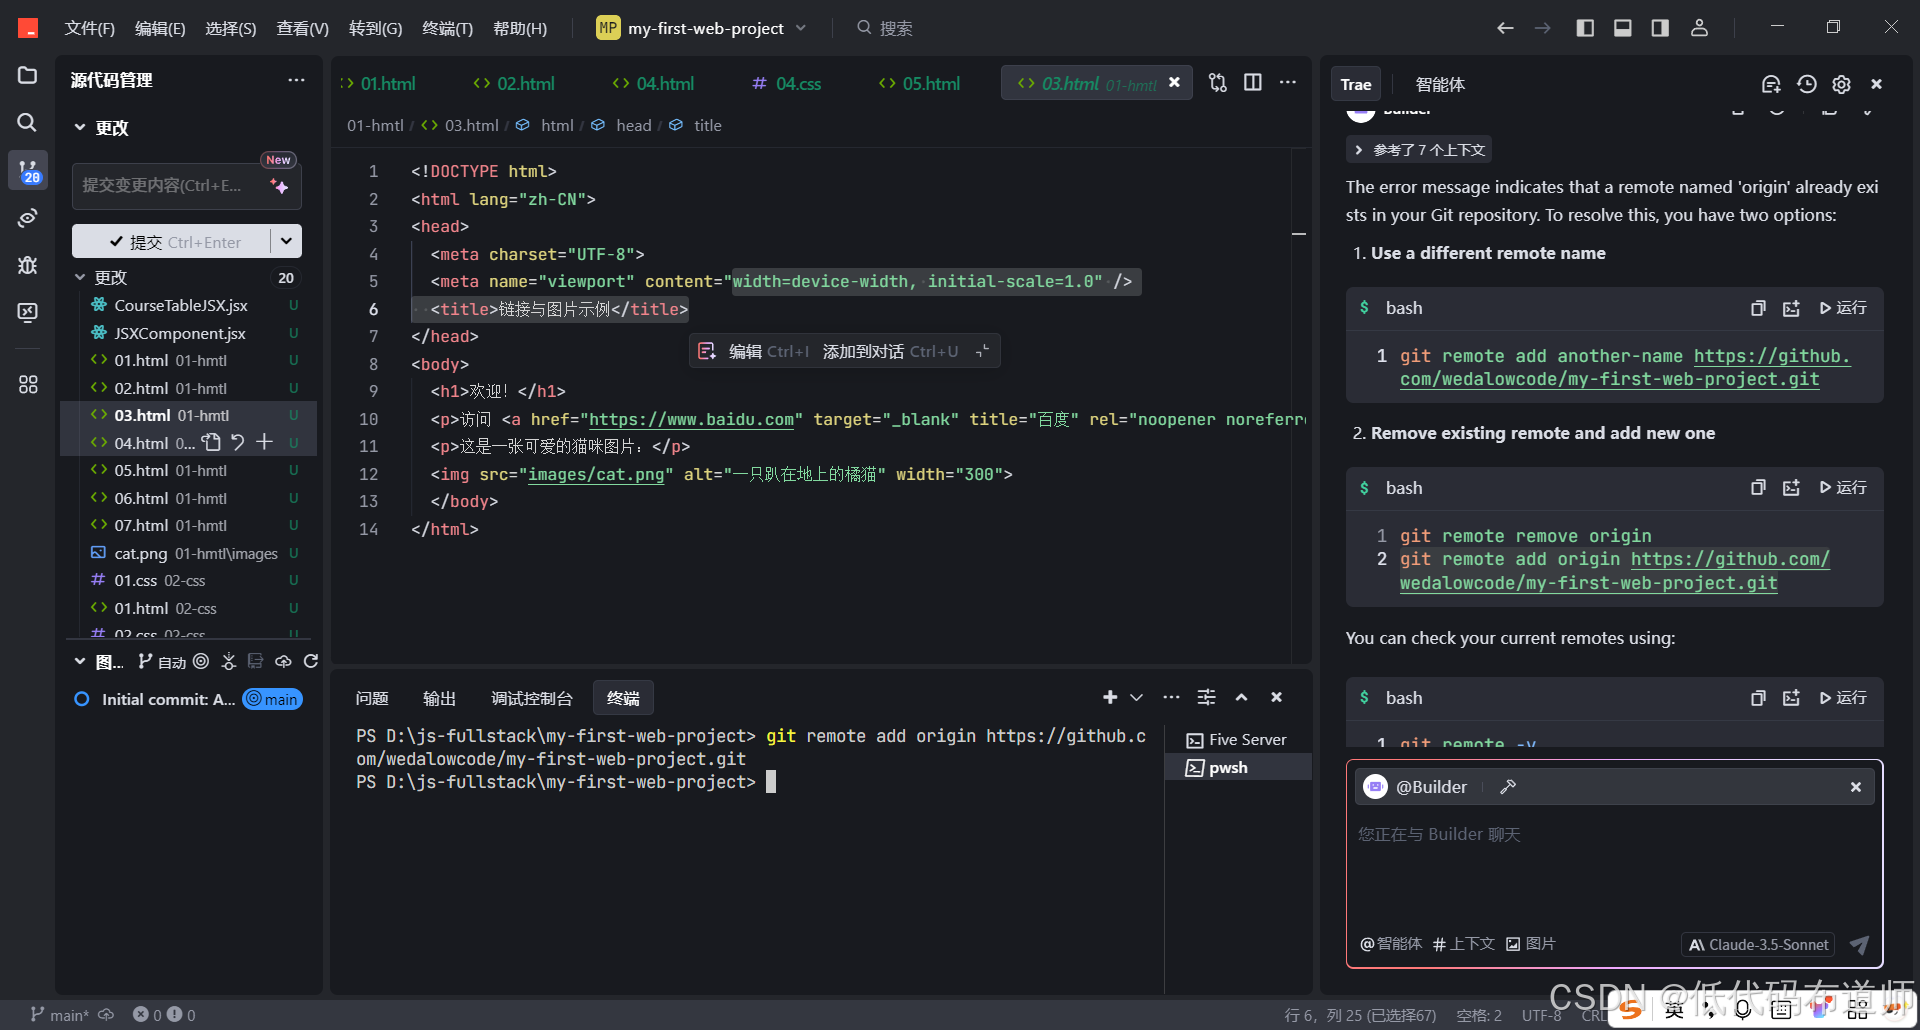Select the Five Server terminal entry
This screenshot has width=1920, height=1030.
(x=1238, y=740)
